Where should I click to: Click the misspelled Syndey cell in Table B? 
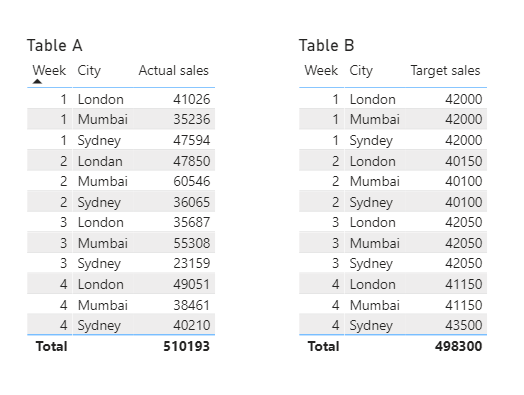[x=371, y=141]
